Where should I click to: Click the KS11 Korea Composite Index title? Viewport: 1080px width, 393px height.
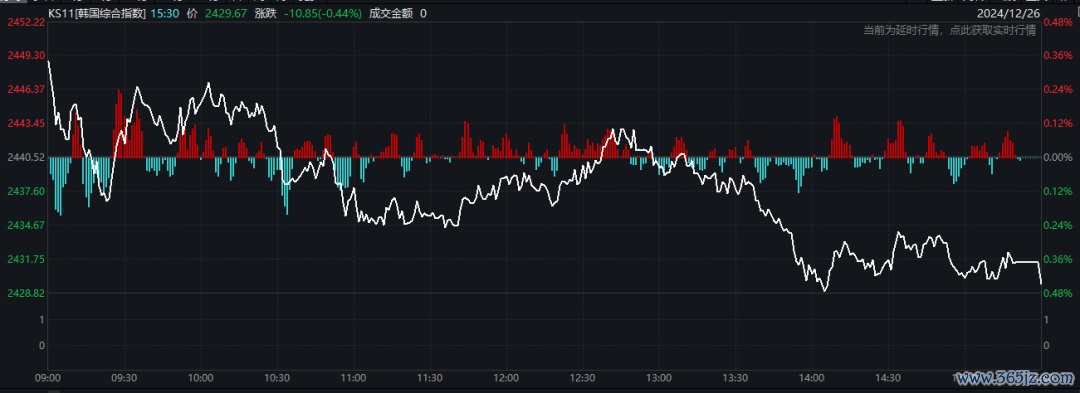pyautogui.click(x=97, y=13)
